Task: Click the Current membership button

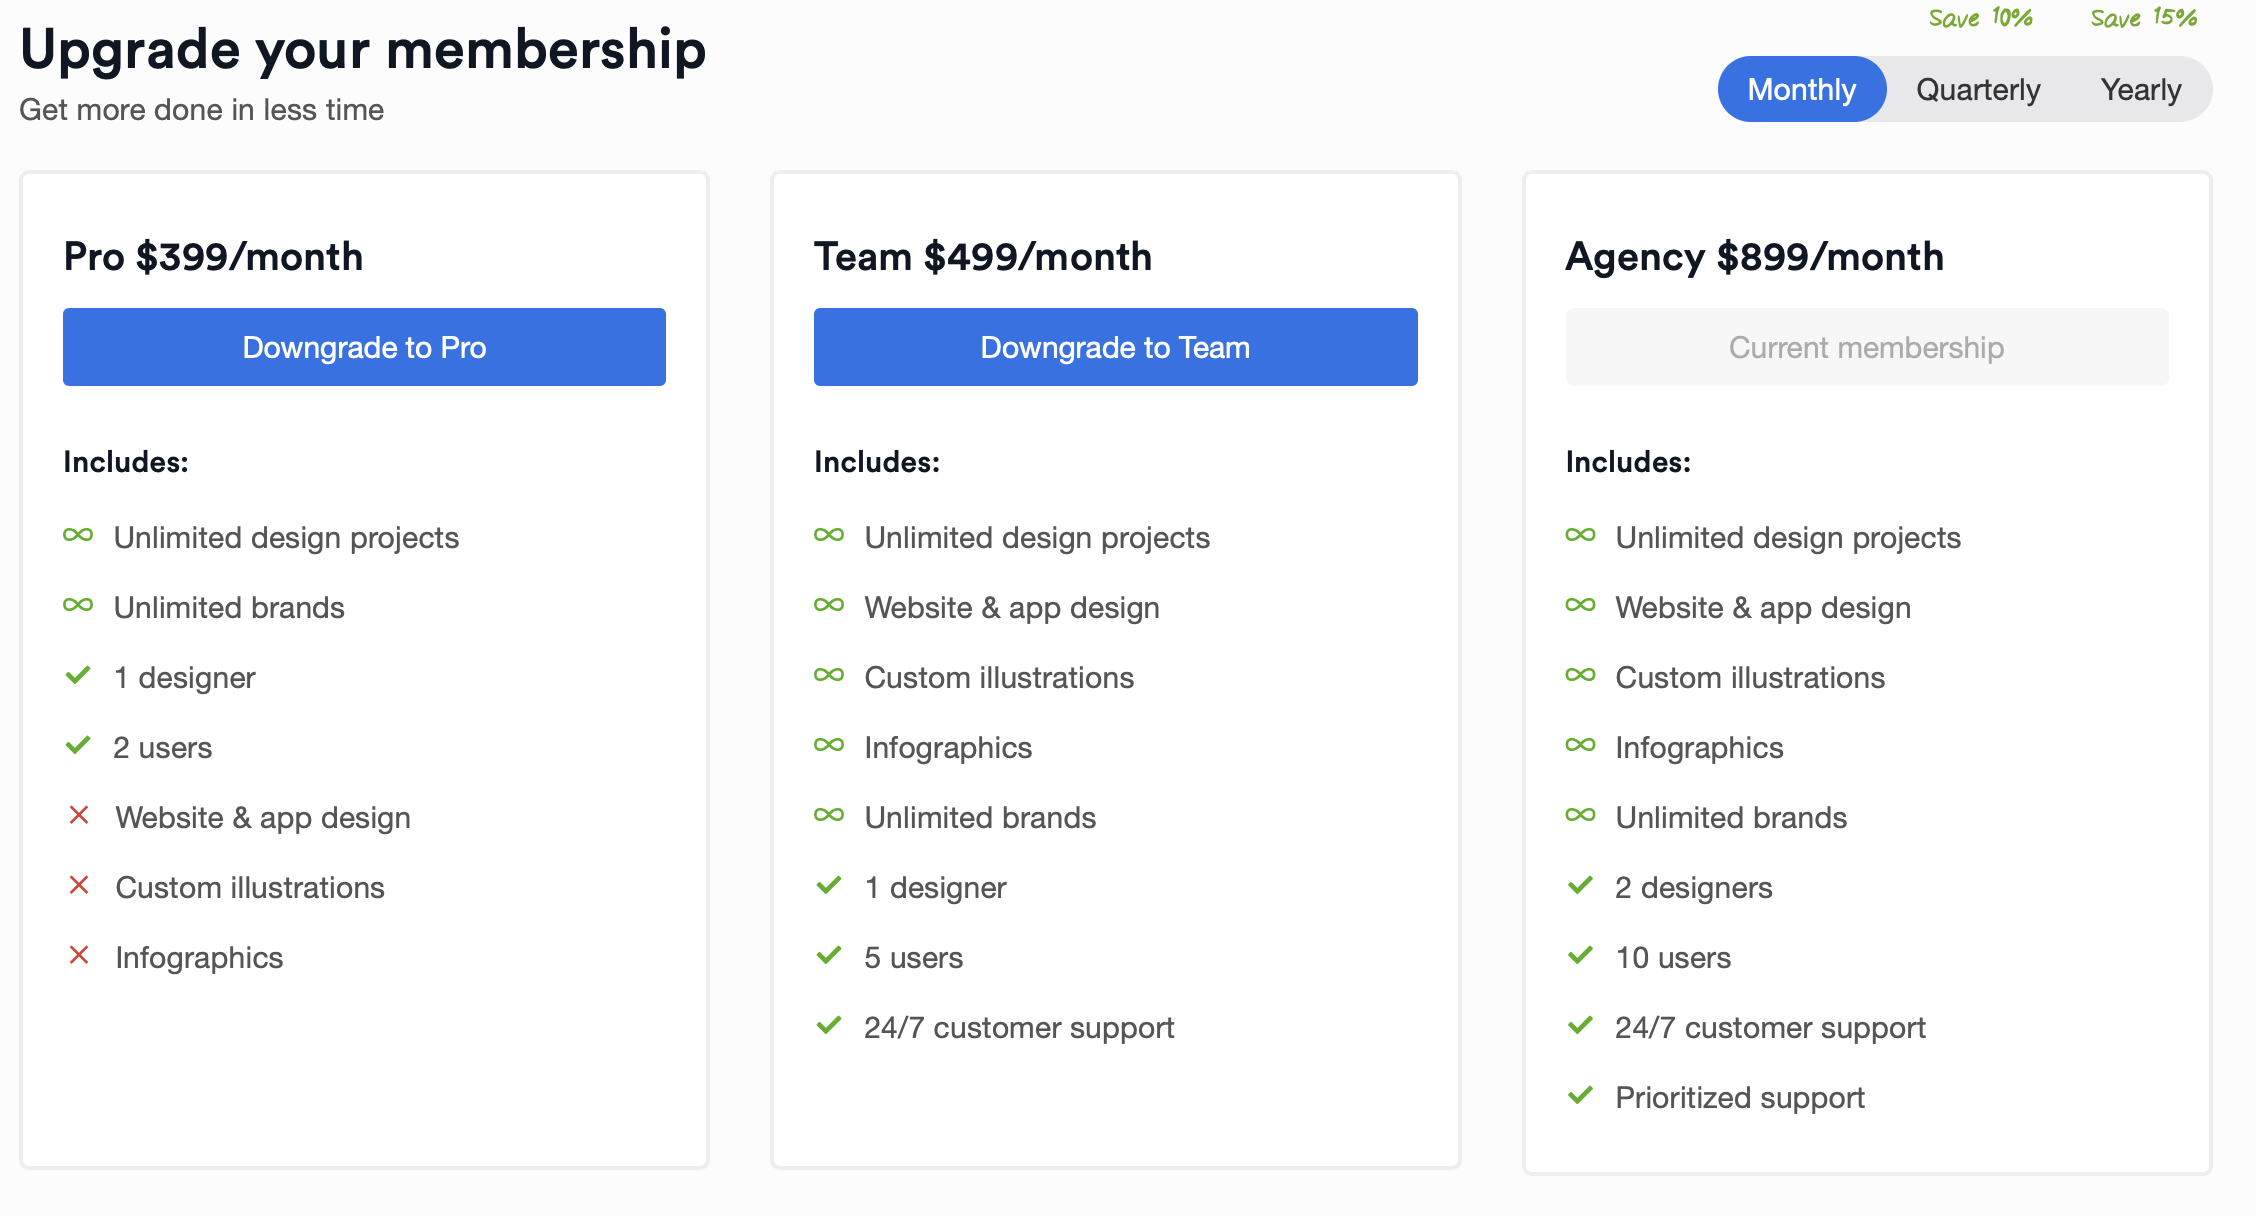Action: click(x=1867, y=347)
